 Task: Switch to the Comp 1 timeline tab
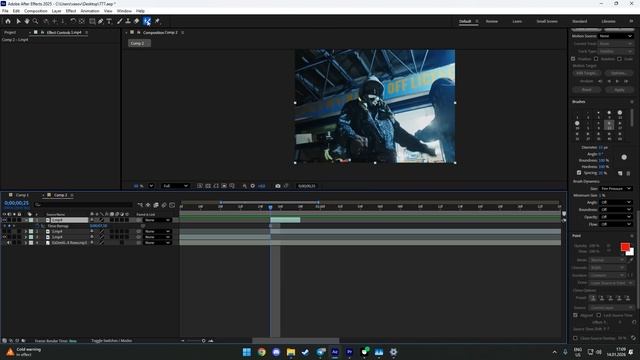coord(22,195)
